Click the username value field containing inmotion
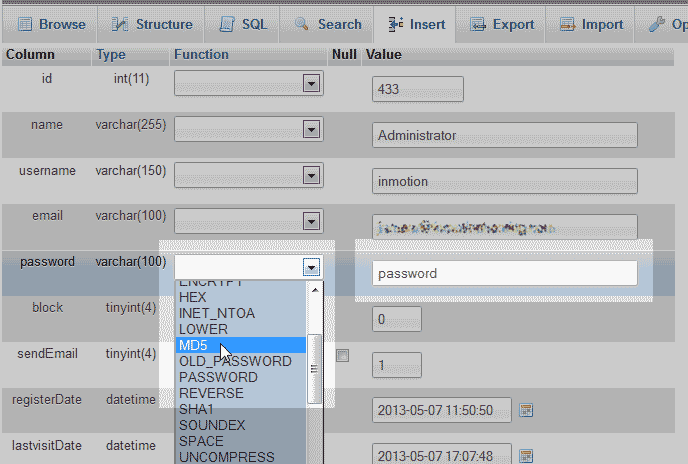Screen dimensions: 688x464 504,181
